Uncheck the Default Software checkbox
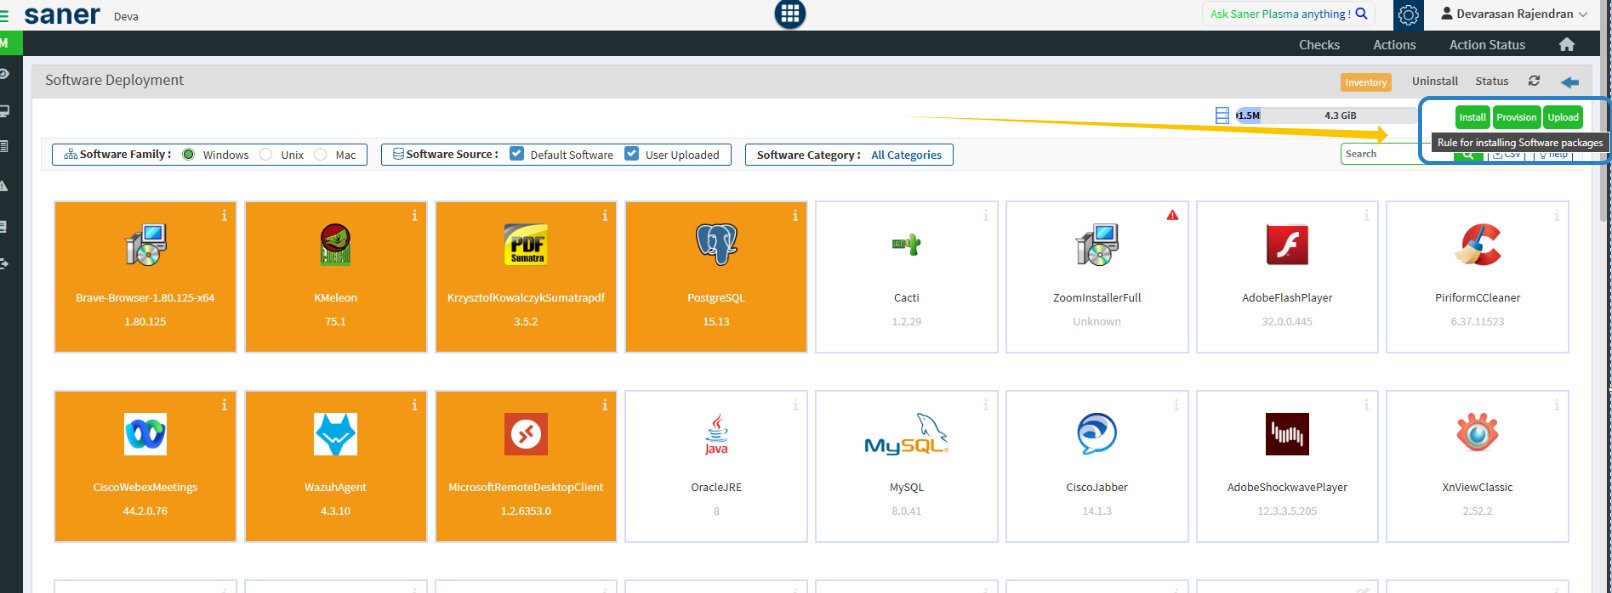The image size is (1612, 593). [517, 154]
